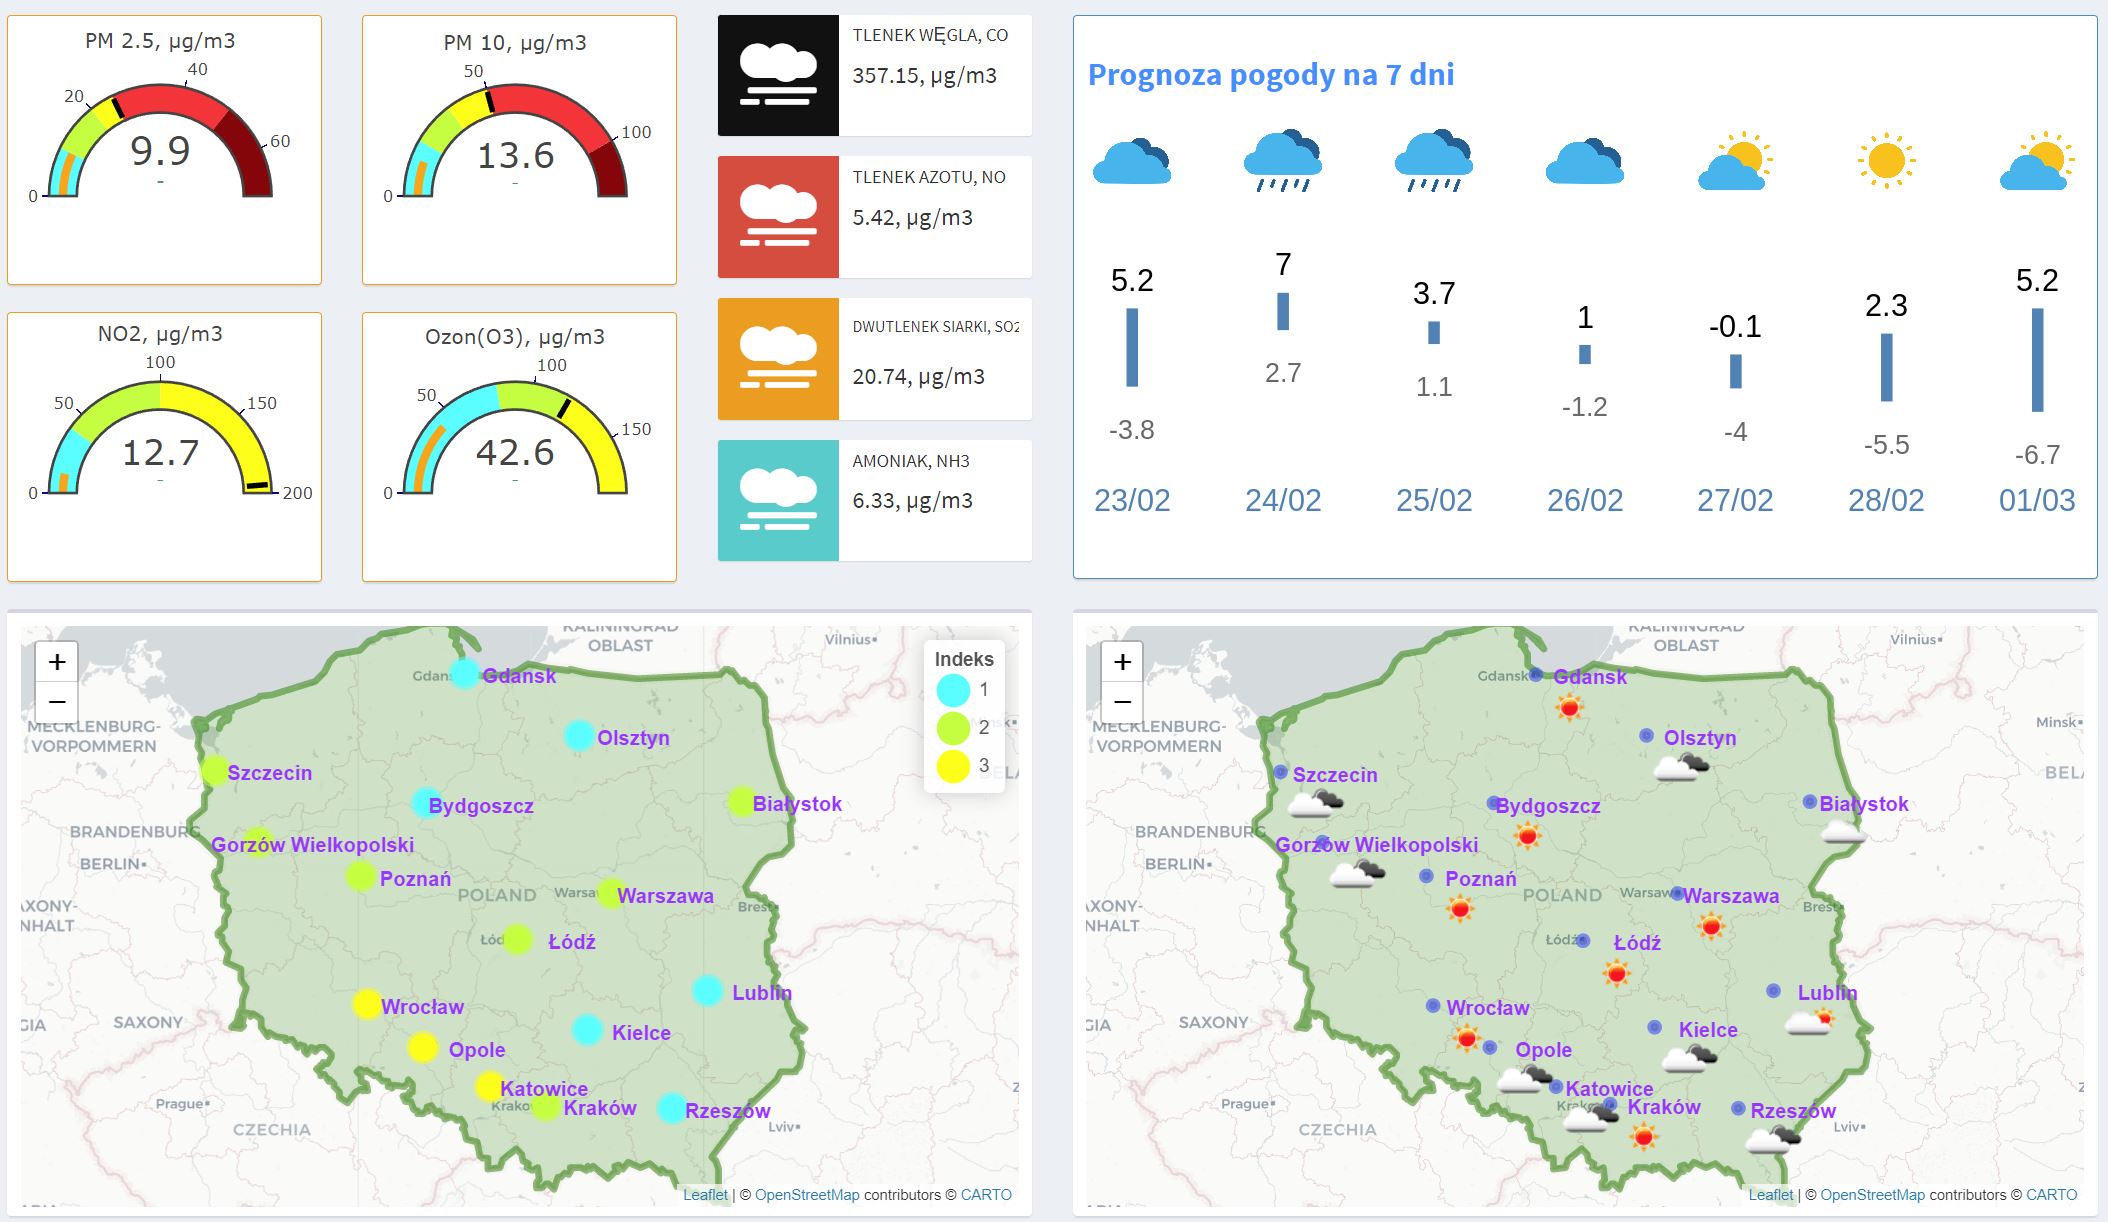Click the cloudy weather icon for 23/02

click(1132, 161)
